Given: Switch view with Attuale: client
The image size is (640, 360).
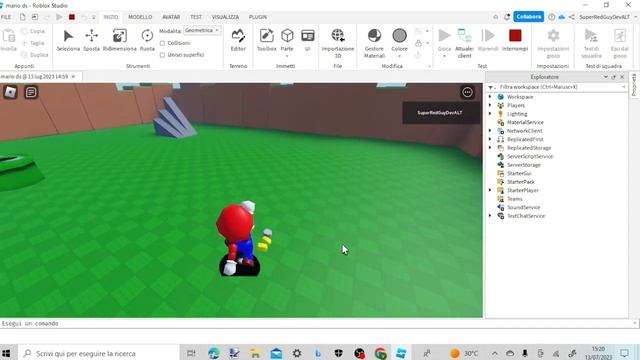Looking at the screenshot, I should click(464, 43).
